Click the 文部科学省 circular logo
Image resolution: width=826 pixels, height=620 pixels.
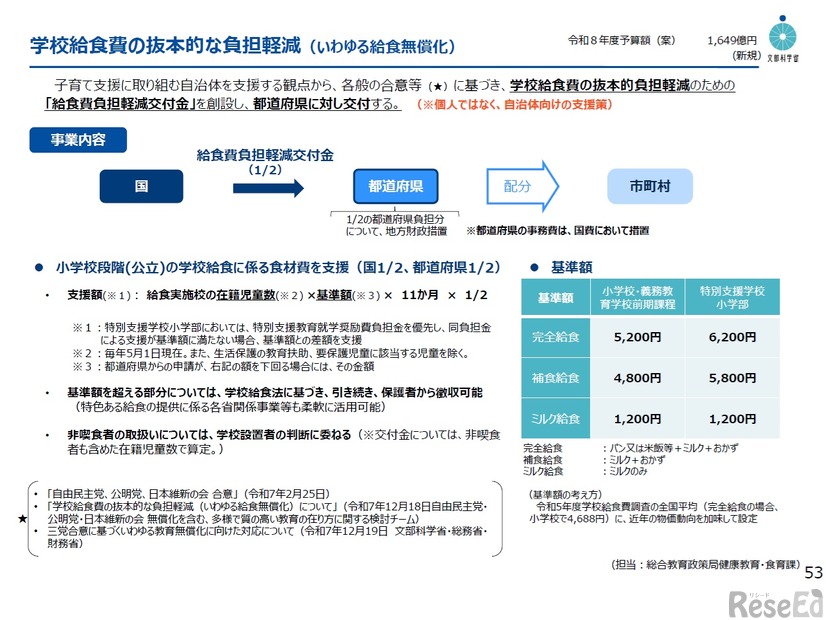tap(783, 33)
